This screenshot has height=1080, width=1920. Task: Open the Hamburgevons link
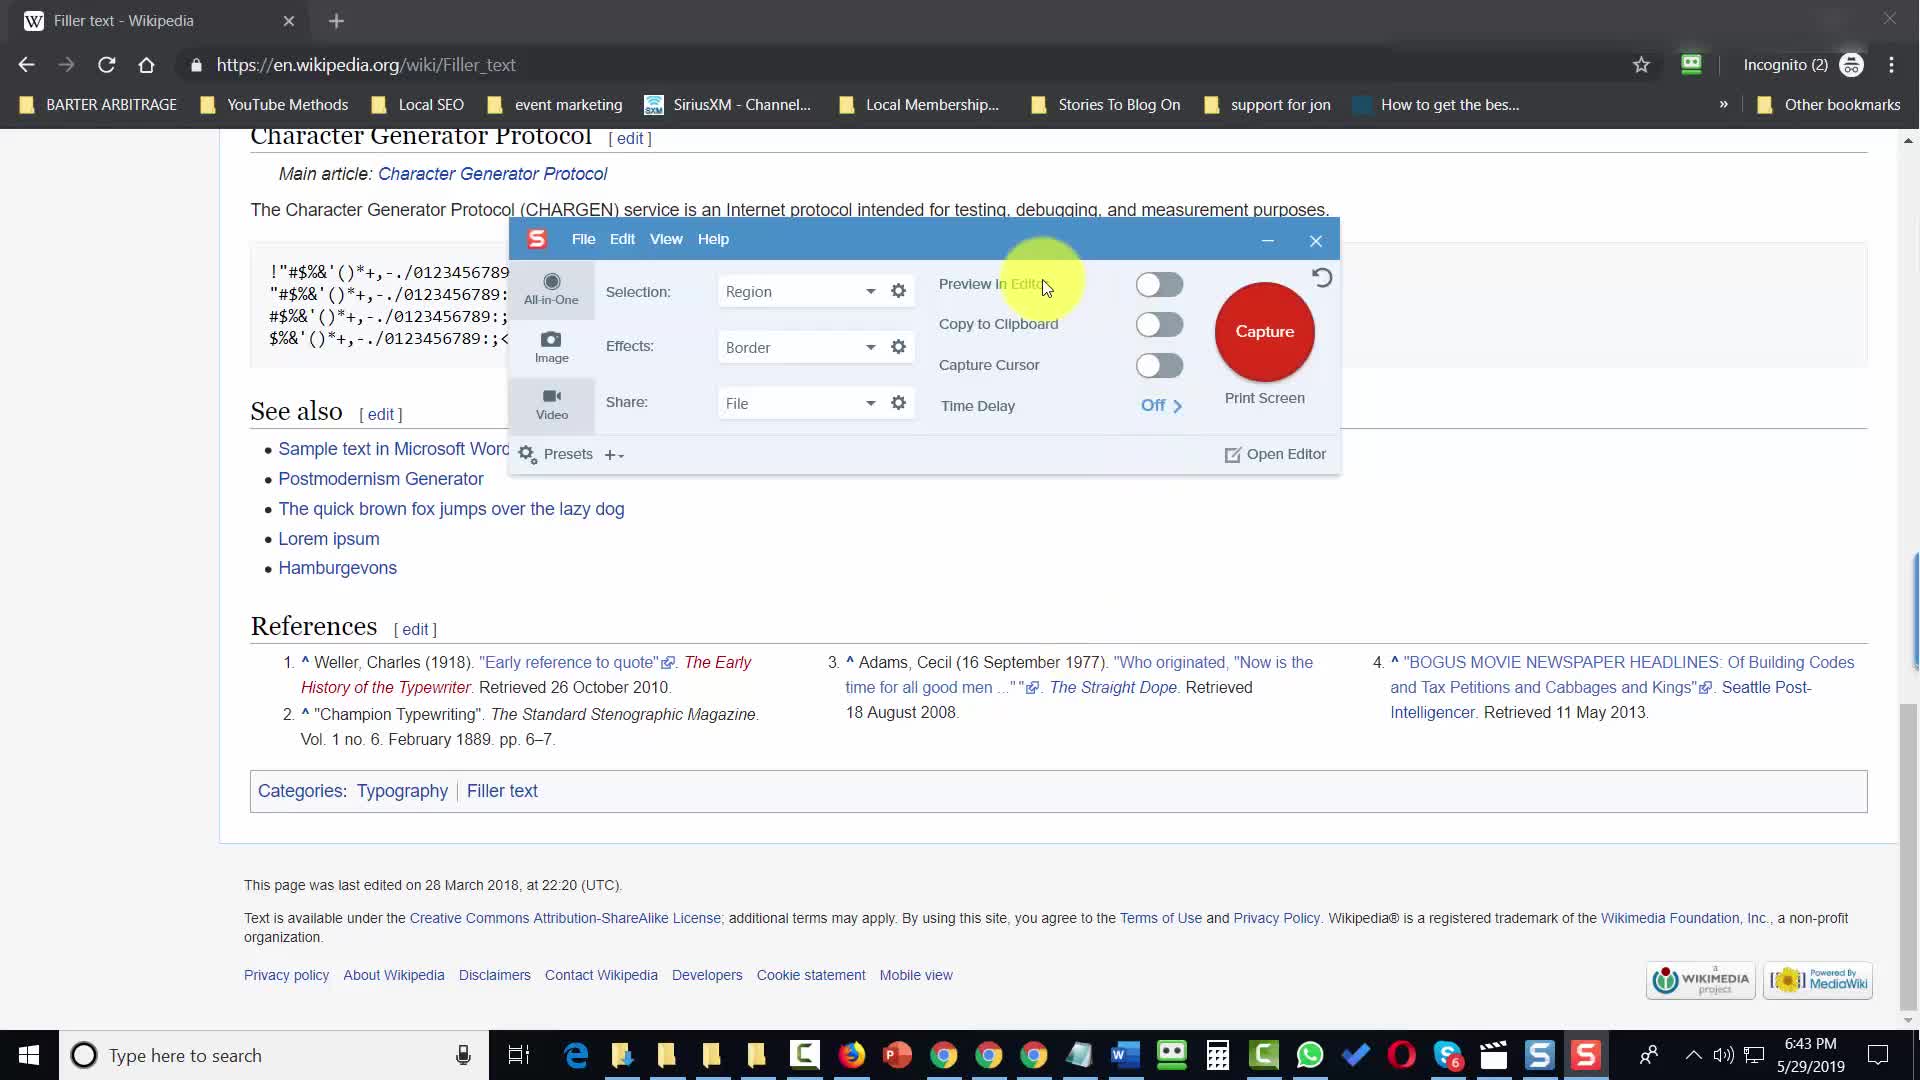click(337, 568)
